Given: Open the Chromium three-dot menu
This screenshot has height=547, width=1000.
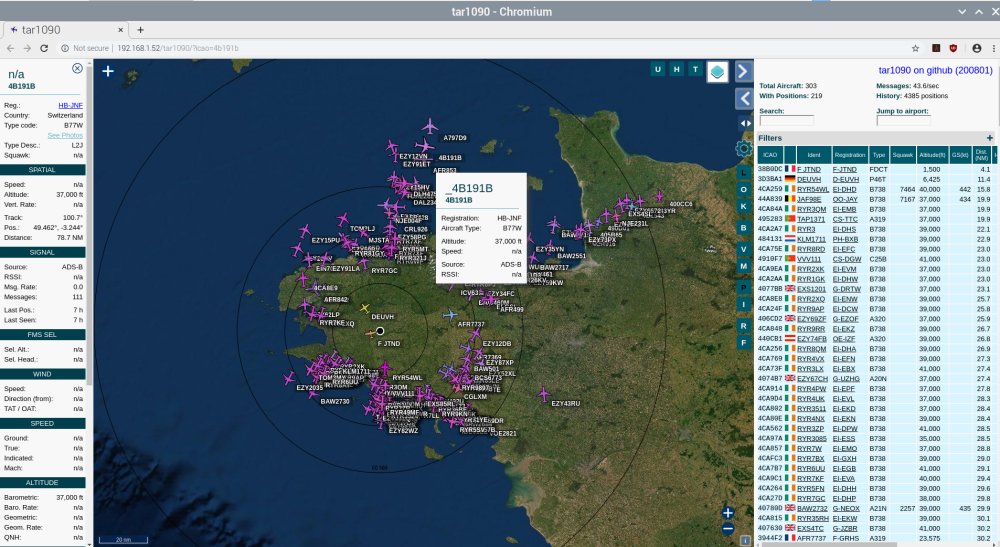Looking at the screenshot, I should (994, 48).
